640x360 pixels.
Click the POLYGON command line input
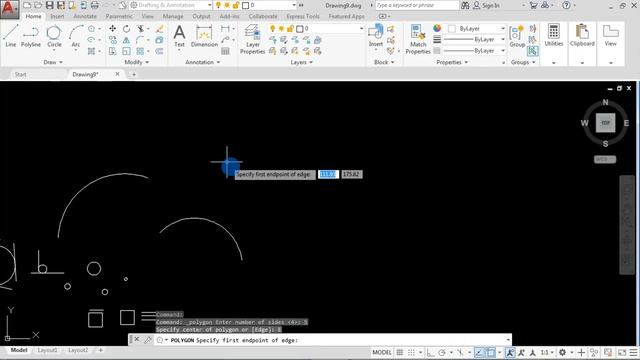click(x=320, y=340)
